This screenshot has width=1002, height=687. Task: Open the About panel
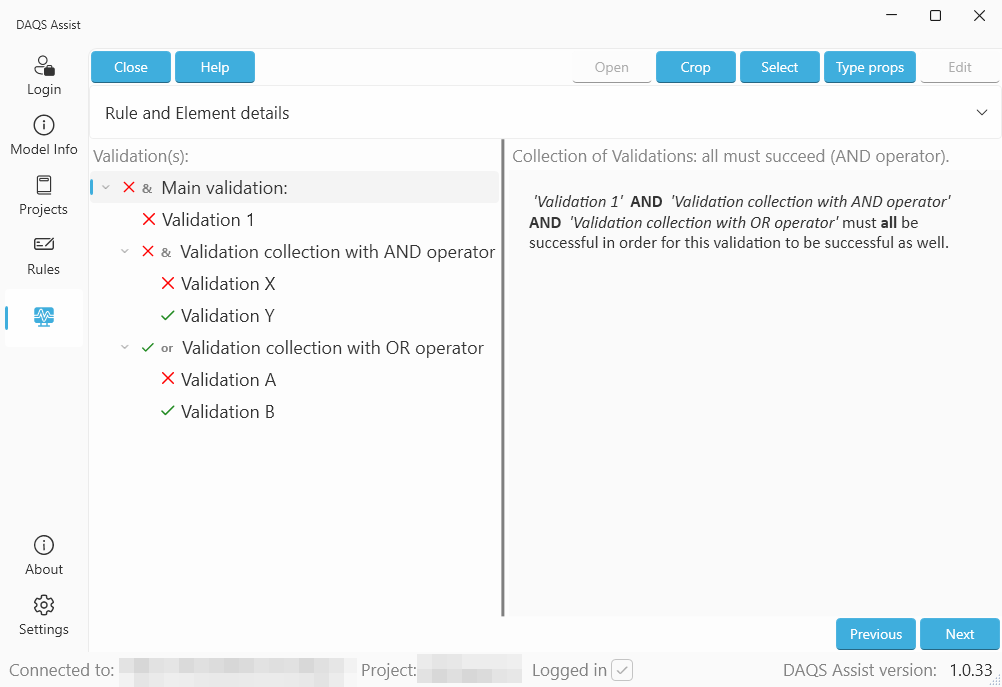click(x=43, y=555)
